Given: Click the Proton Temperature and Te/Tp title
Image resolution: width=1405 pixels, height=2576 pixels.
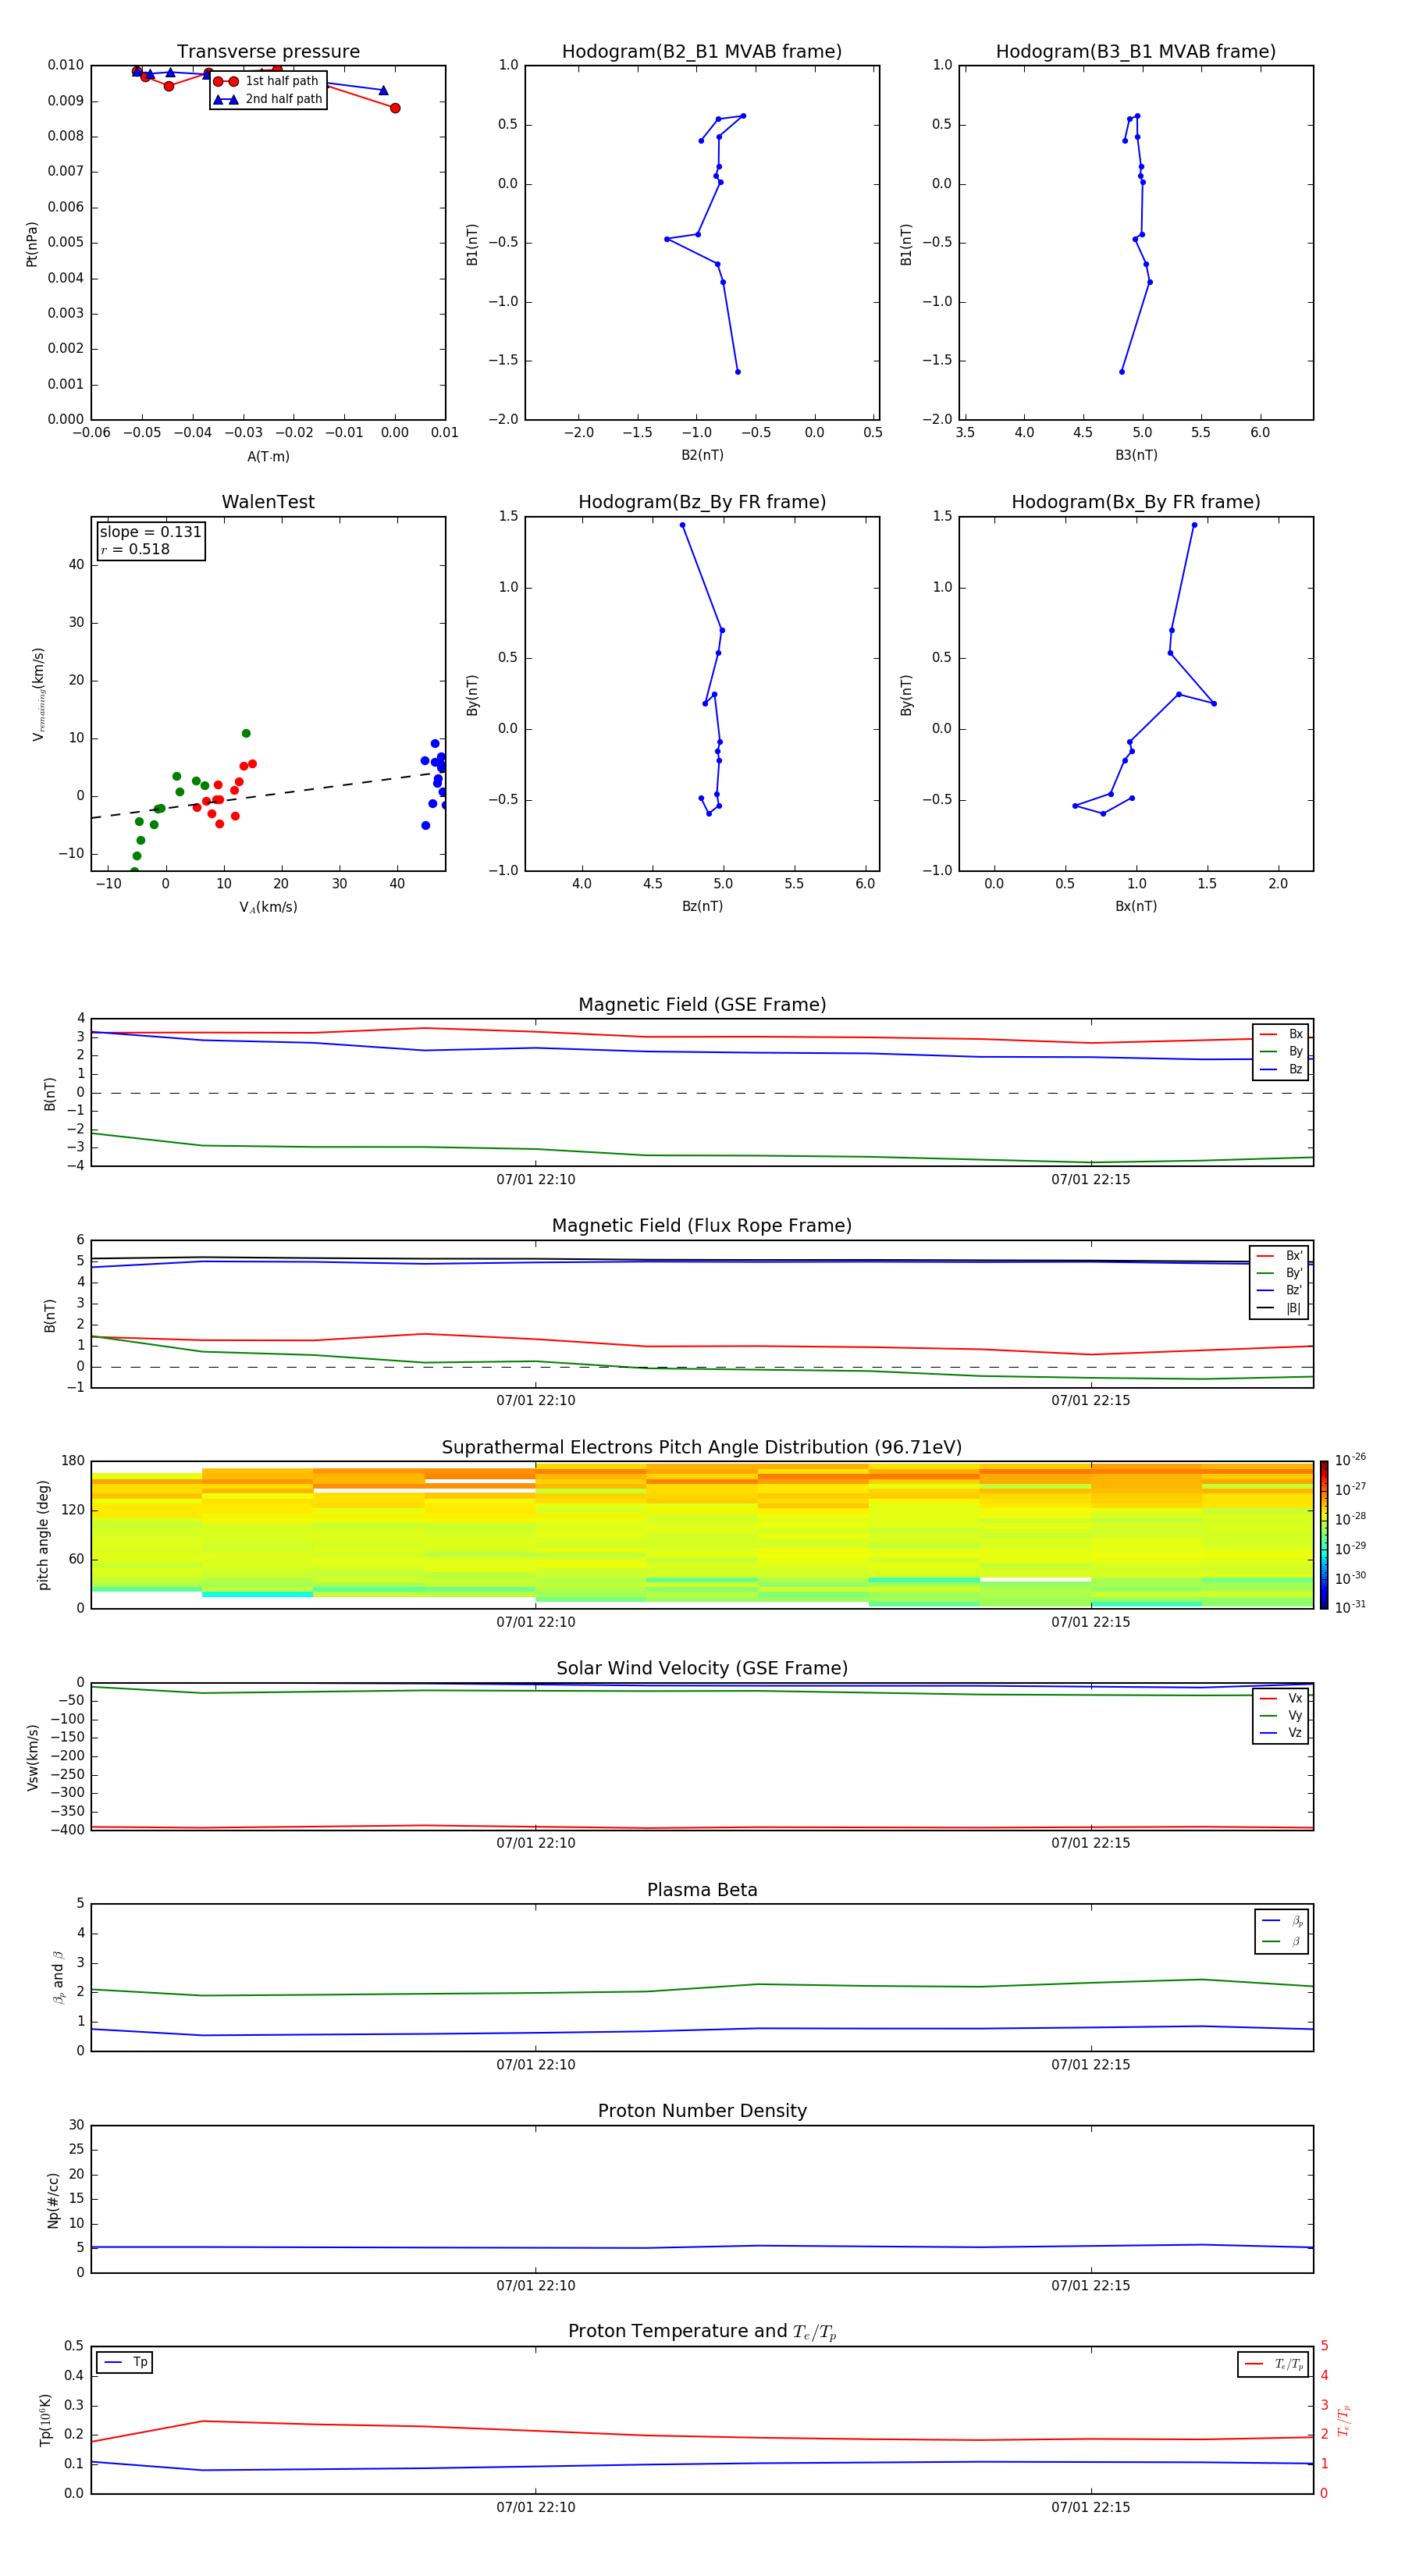Looking at the screenshot, I should [x=702, y=2332].
